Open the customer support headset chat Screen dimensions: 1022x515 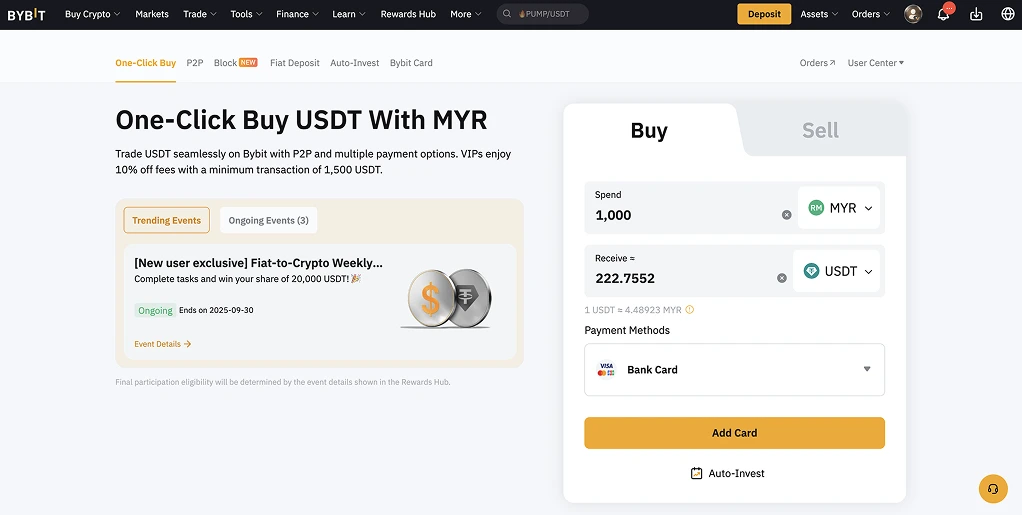993,488
